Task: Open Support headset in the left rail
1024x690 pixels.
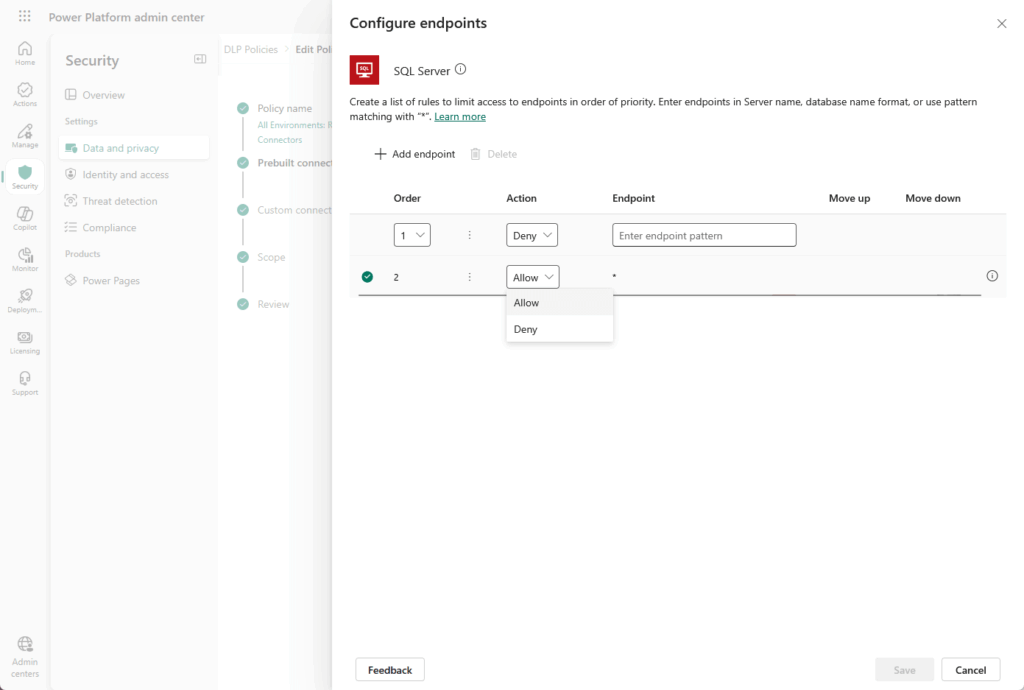Action: click(x=25, y=383)
